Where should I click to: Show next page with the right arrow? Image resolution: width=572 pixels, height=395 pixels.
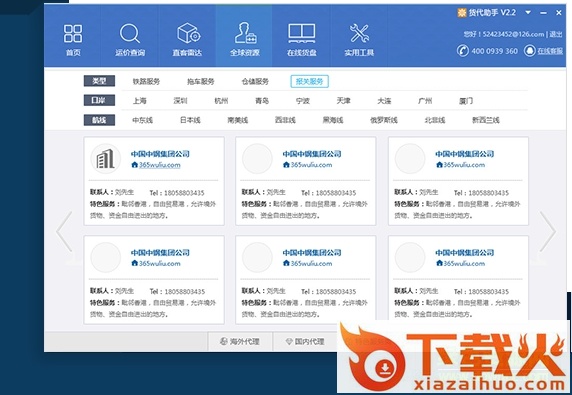[x=548, y=231]
